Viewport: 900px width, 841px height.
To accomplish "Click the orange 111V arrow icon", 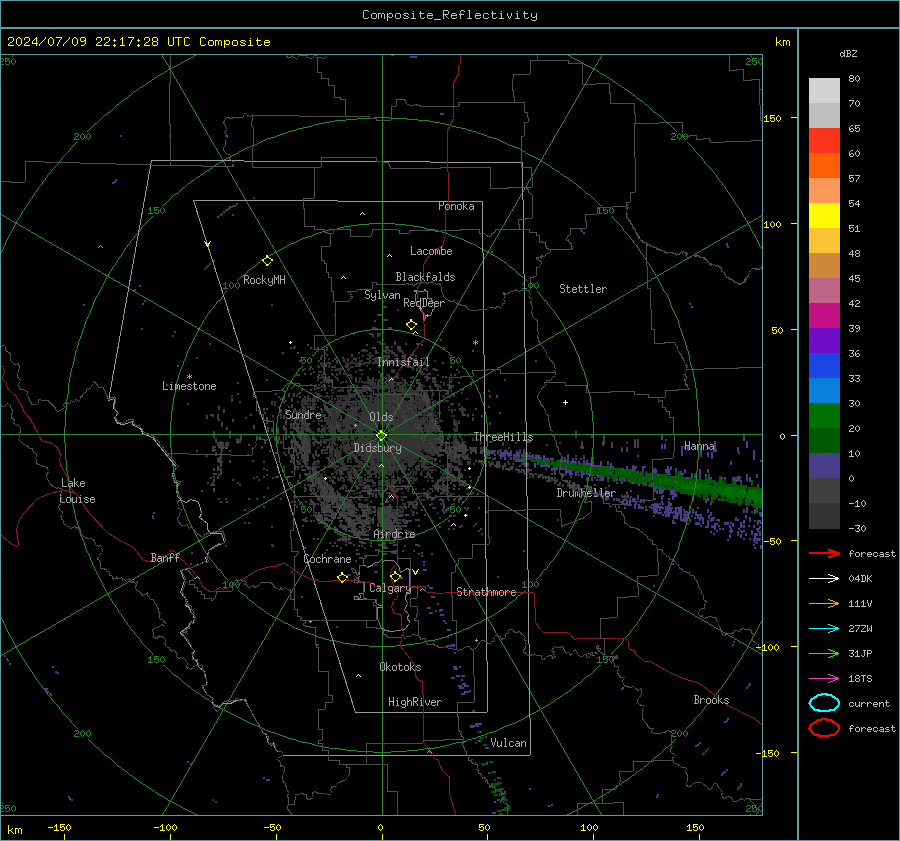I will coord(824,603).
